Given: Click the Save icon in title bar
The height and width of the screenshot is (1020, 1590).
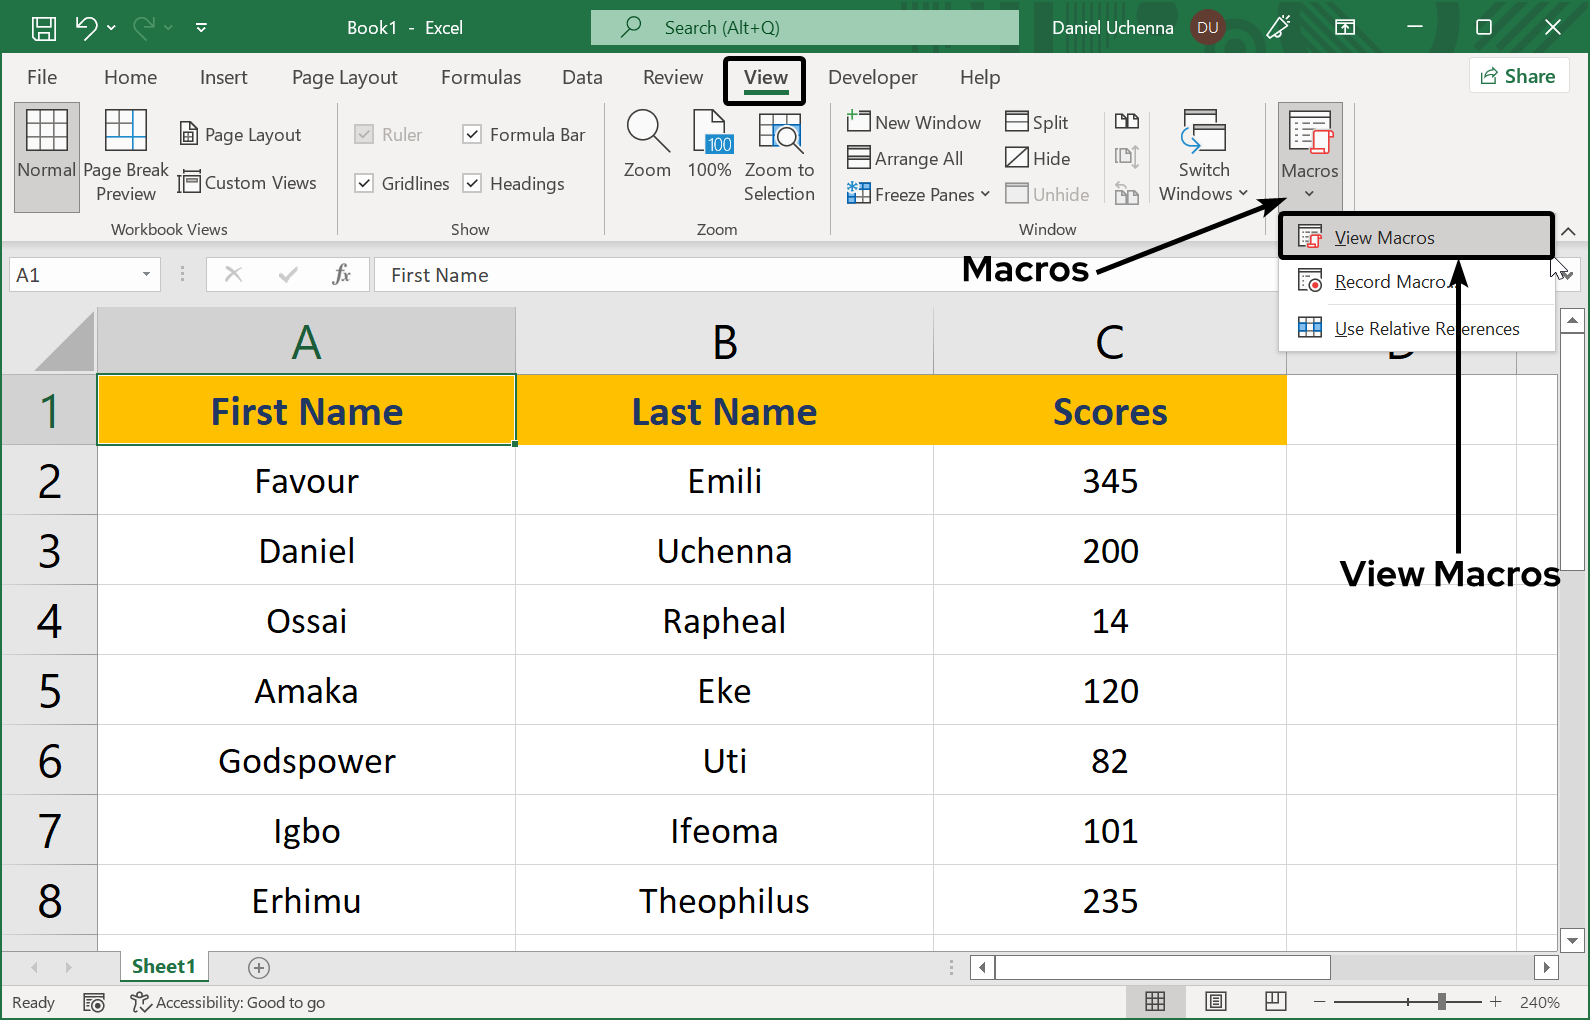Looking at the screenshot, I should click(44, 28).
